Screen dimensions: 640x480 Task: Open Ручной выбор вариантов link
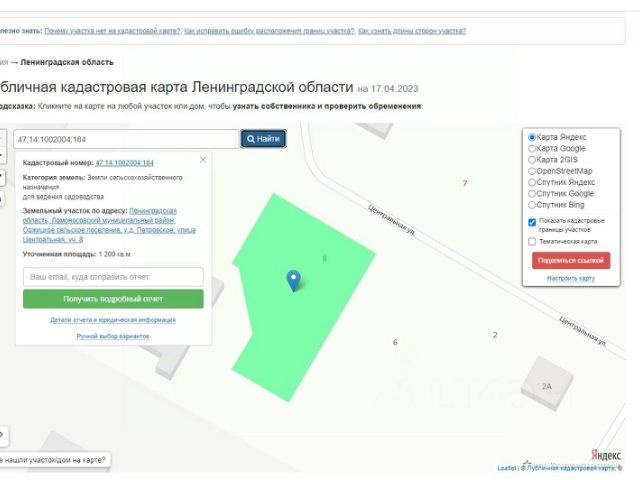point(113,336)
